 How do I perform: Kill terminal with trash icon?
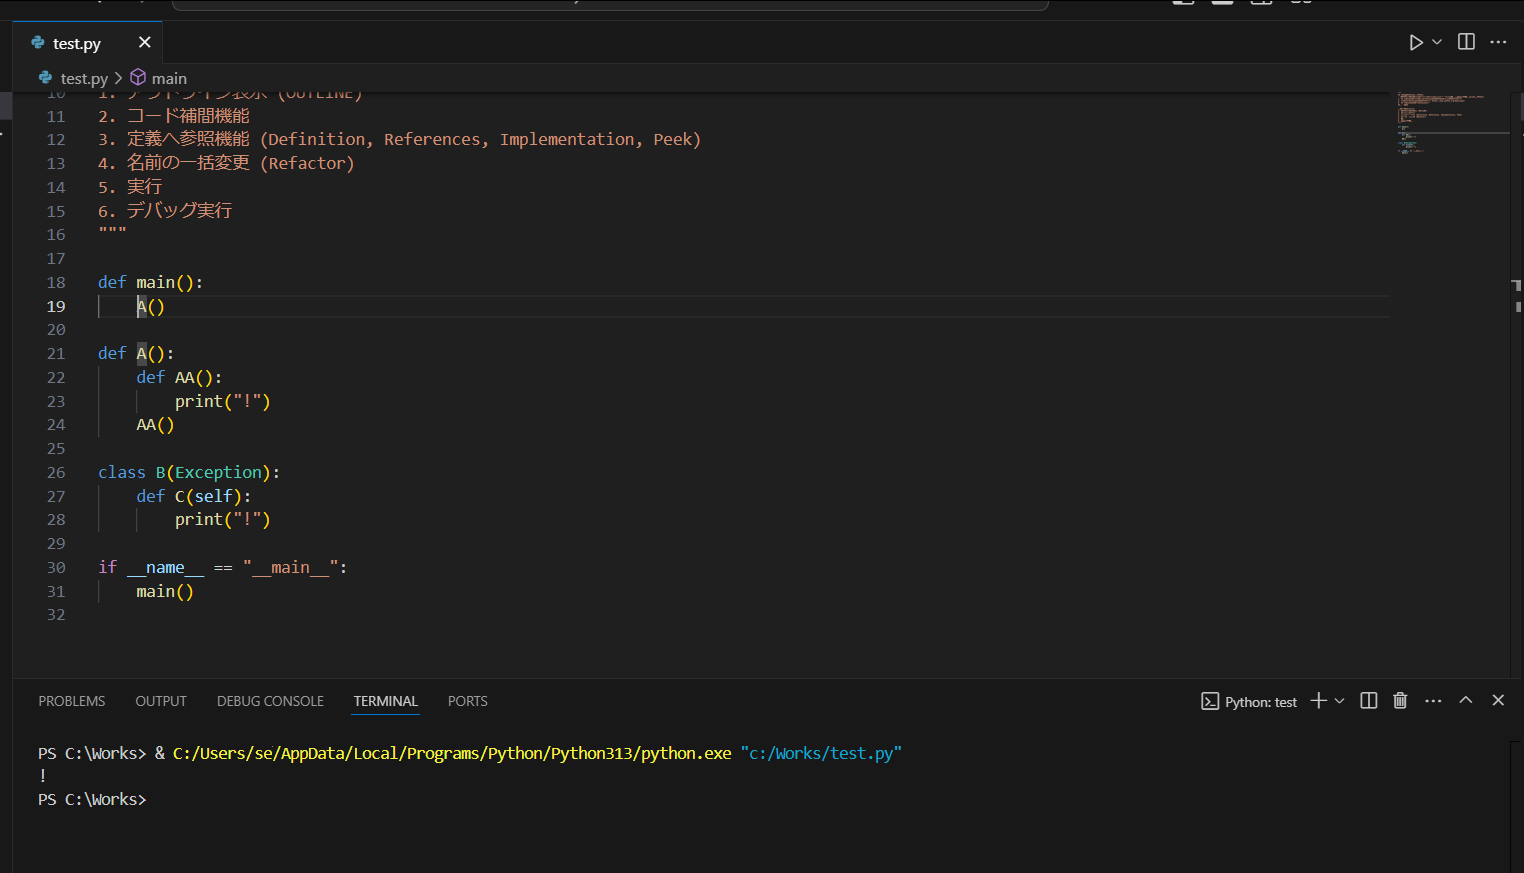(x=1400, y=701)
